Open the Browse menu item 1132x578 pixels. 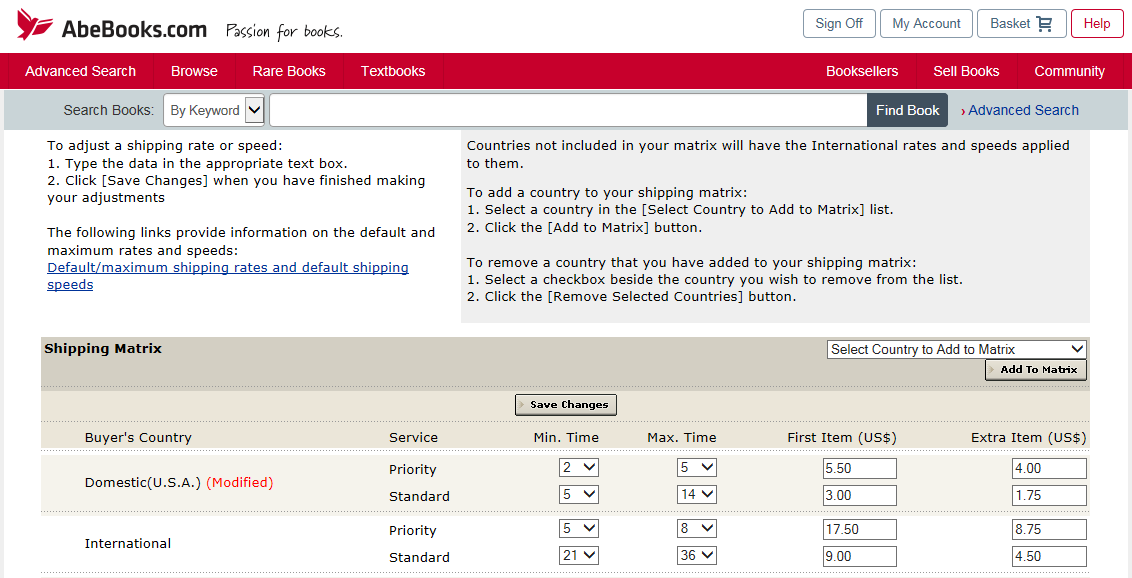click(194, 71)
